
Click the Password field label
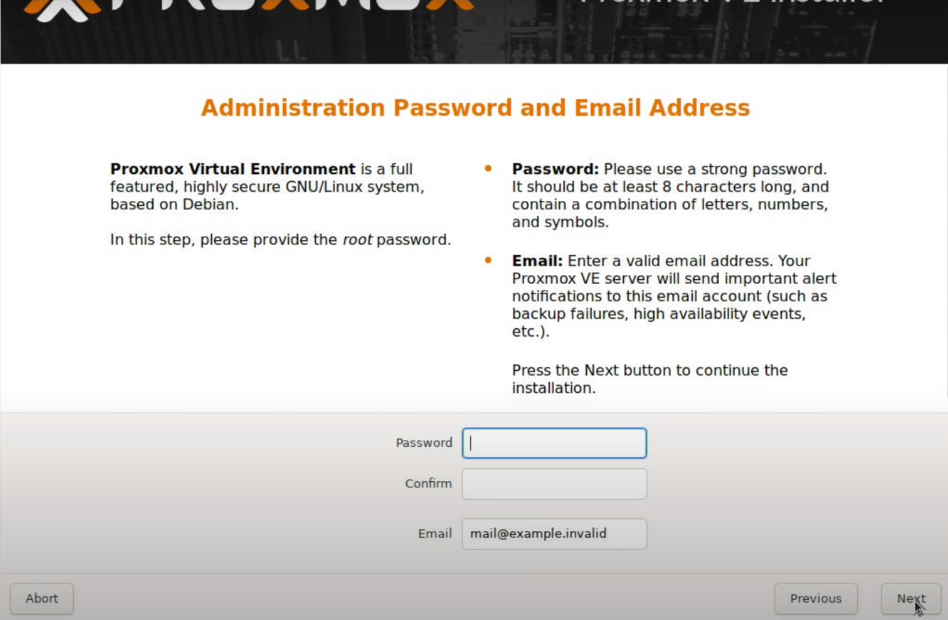(x=424, y=443)
